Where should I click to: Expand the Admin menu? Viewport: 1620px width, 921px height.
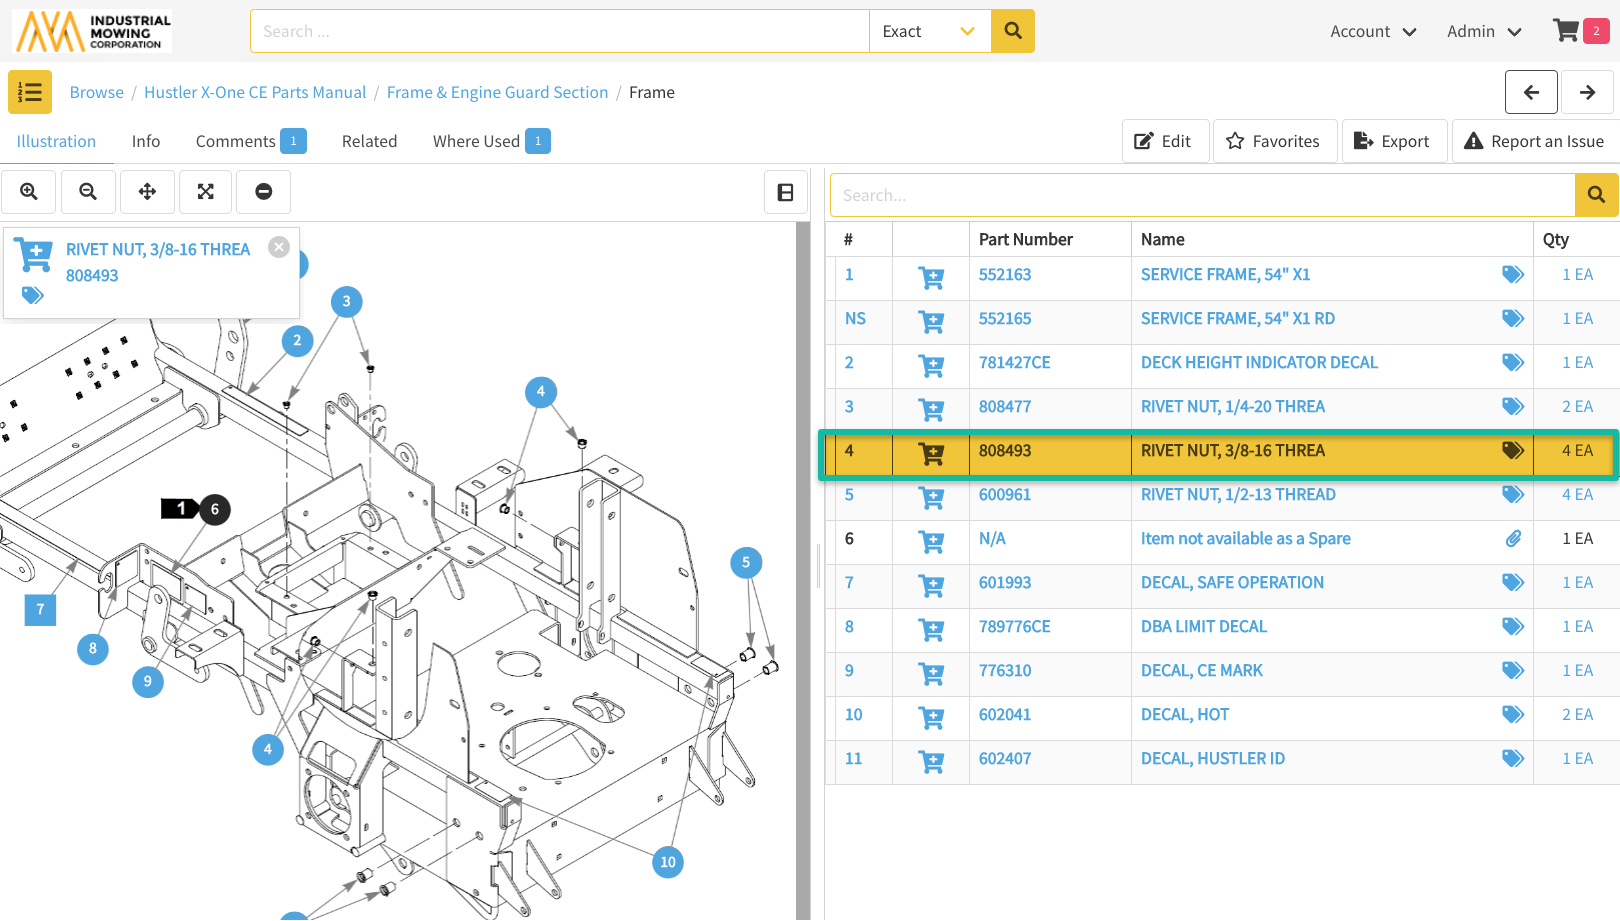click(x=1483, y=31)
